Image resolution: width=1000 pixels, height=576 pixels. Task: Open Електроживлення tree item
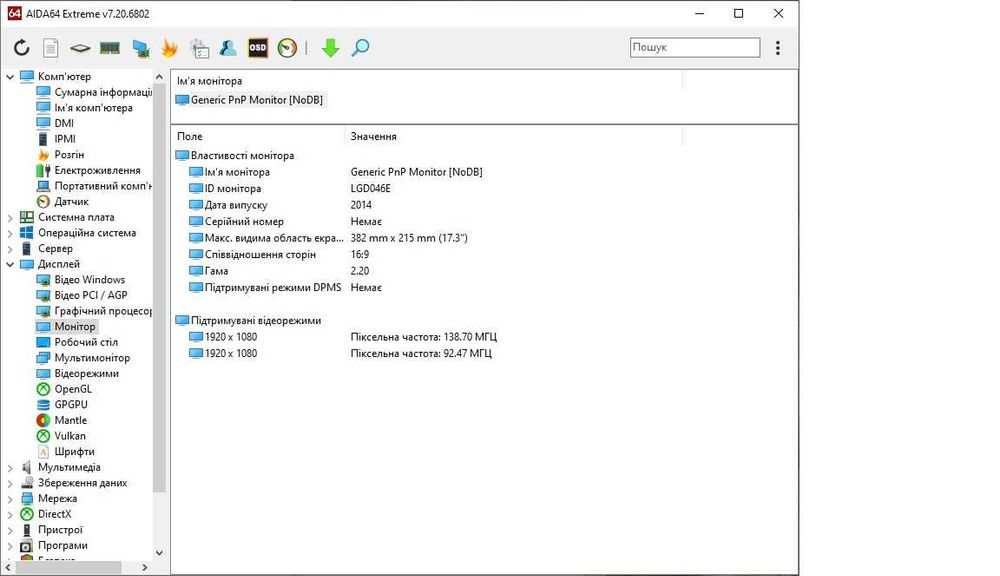tap(89, 170)
